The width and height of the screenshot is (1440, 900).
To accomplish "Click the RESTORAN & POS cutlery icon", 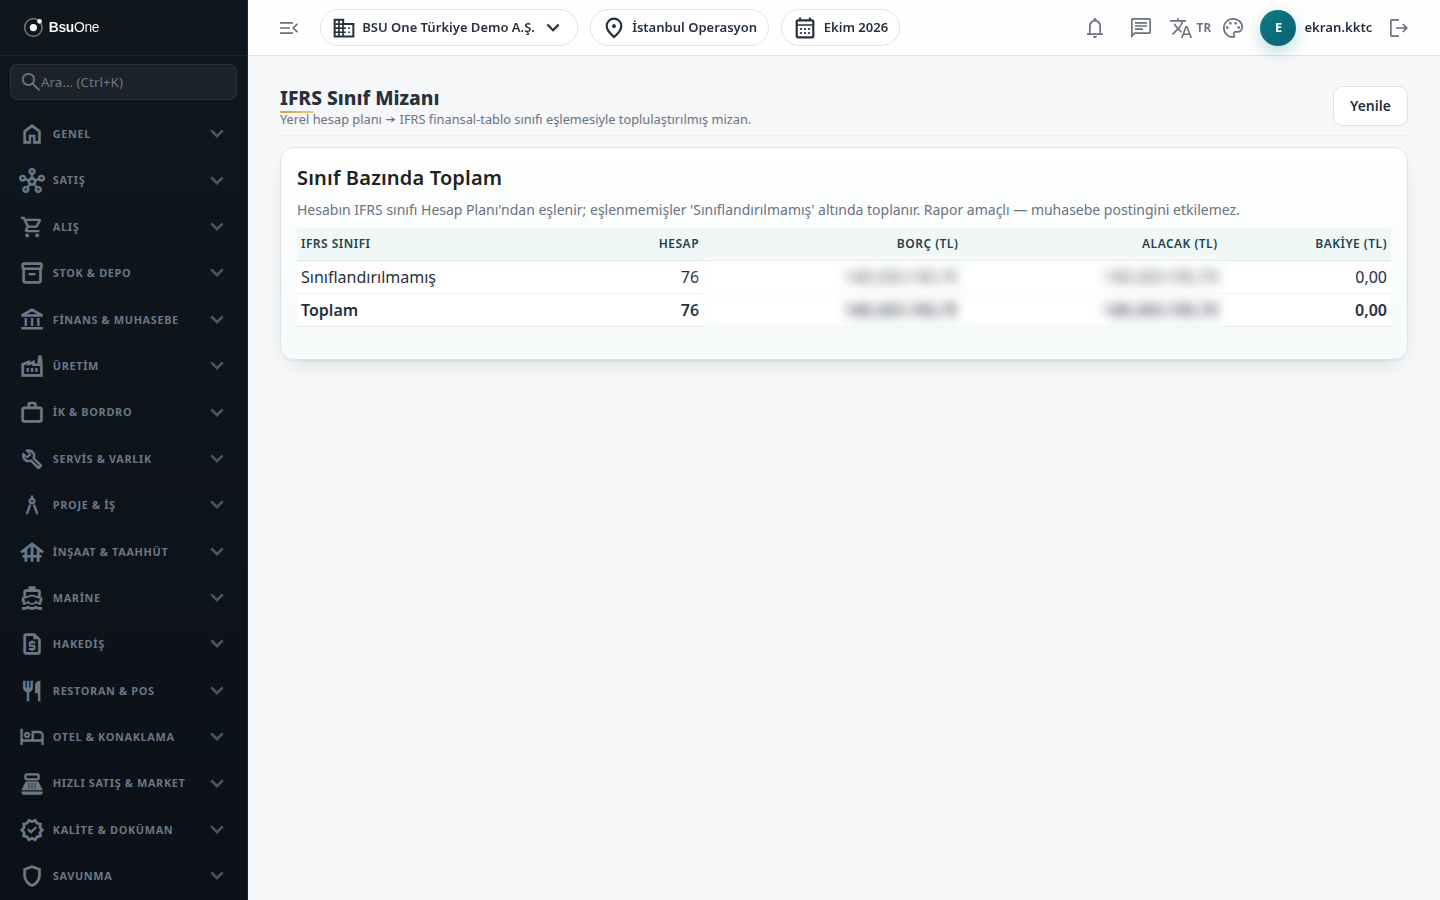I will (x=32, y=691).
